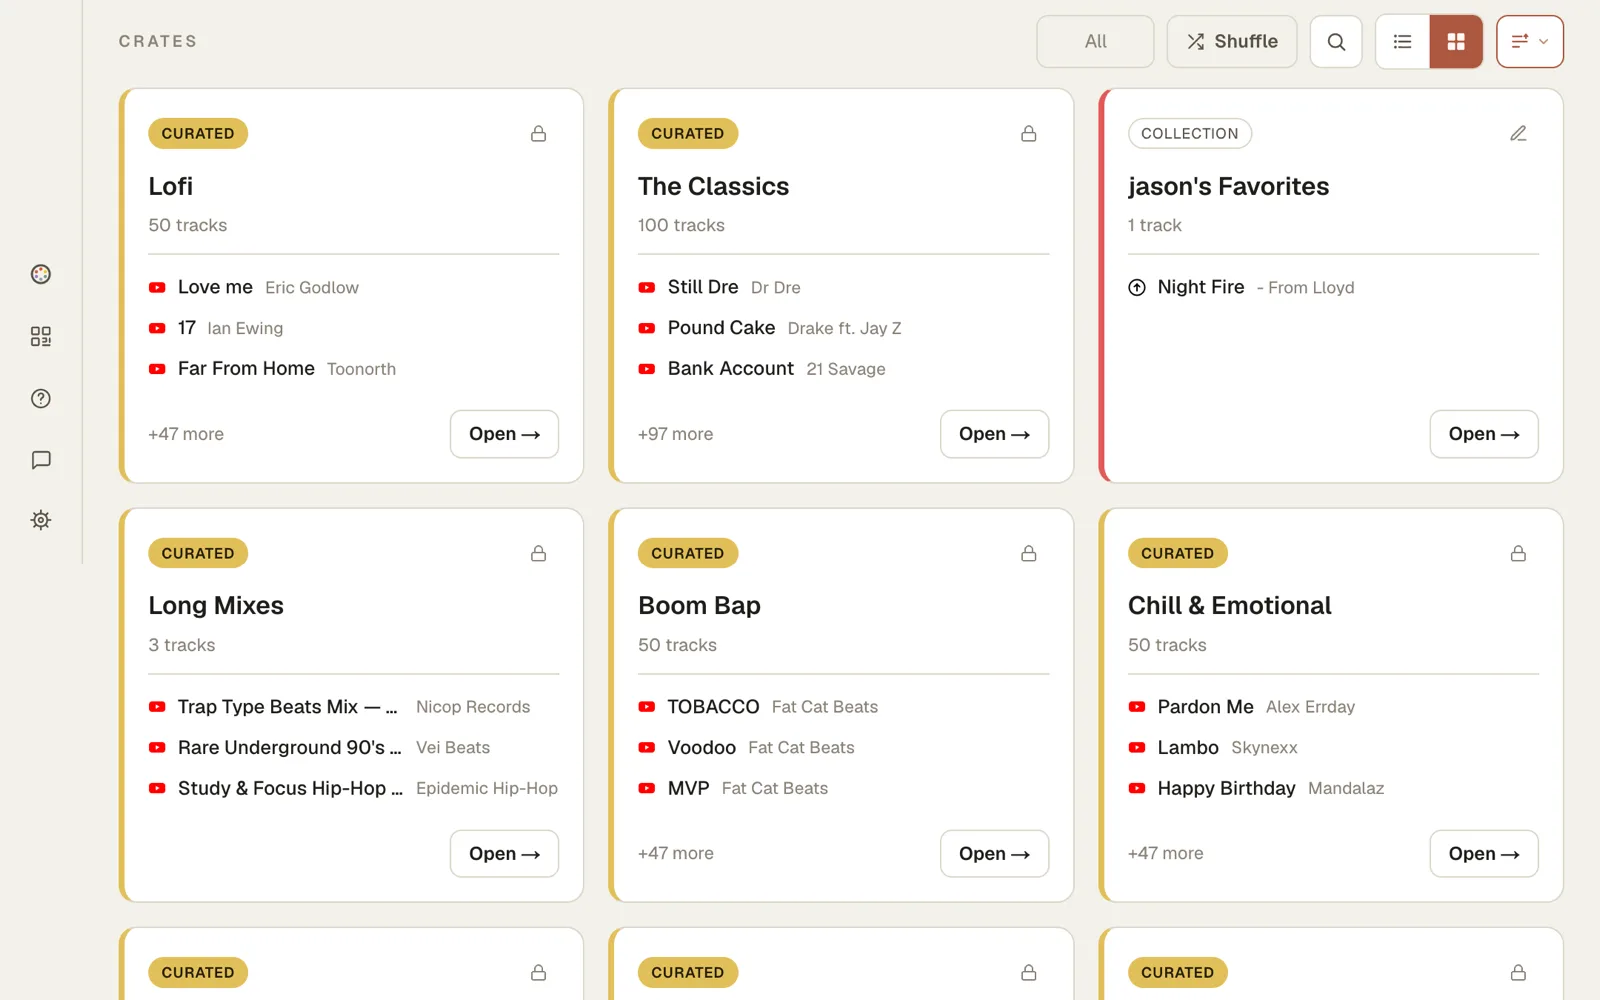Click YouTube icon next to TOBACCO

pos(647,707)
